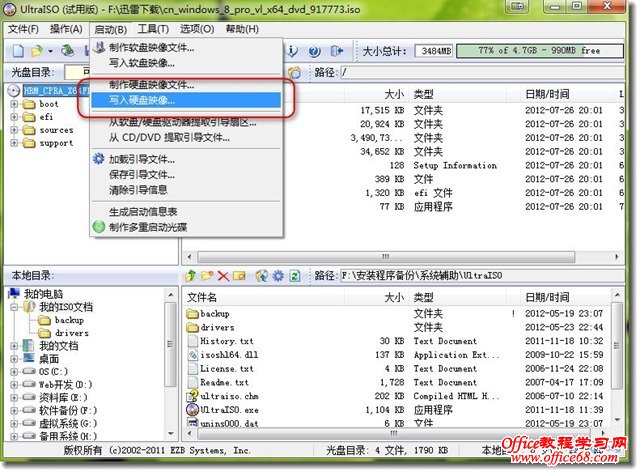The width and height of the screenshot is (640, 472).
Task: Click the new folder icon in local toolbar
Action: coord(207,276)
